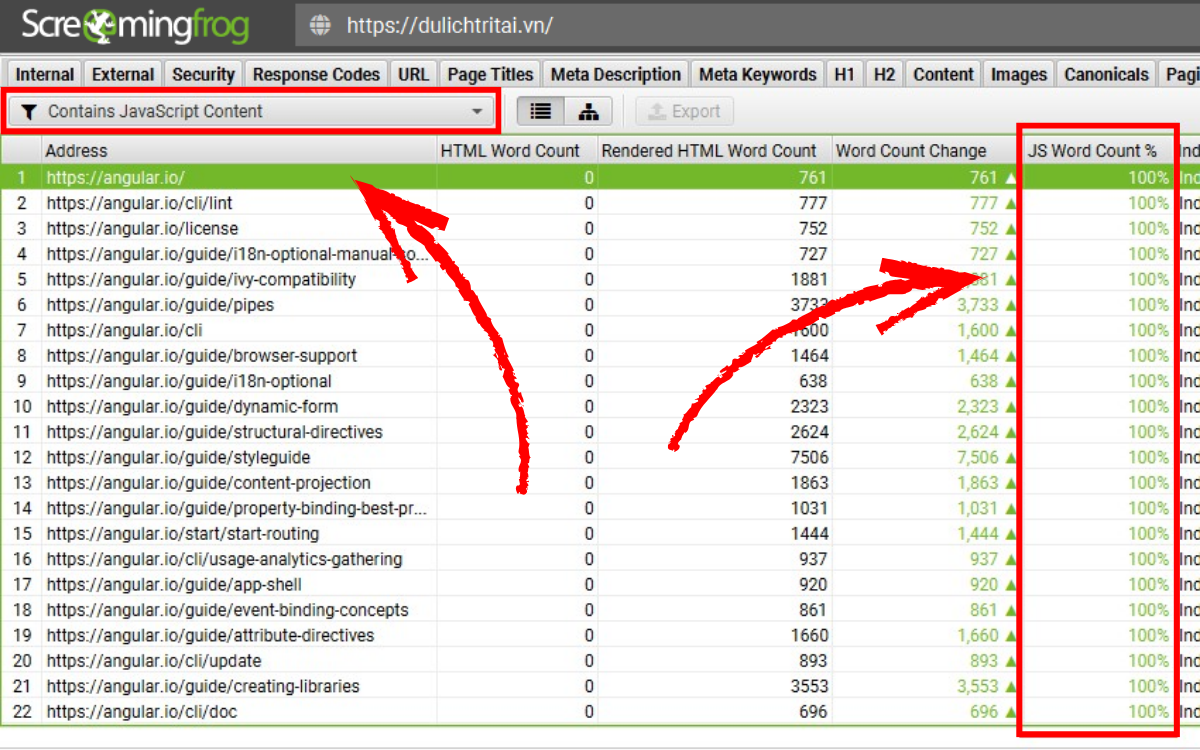This screenshot has width=1200, height=750.
Task: Go to the Images tab
Action: pos(1018,74)
